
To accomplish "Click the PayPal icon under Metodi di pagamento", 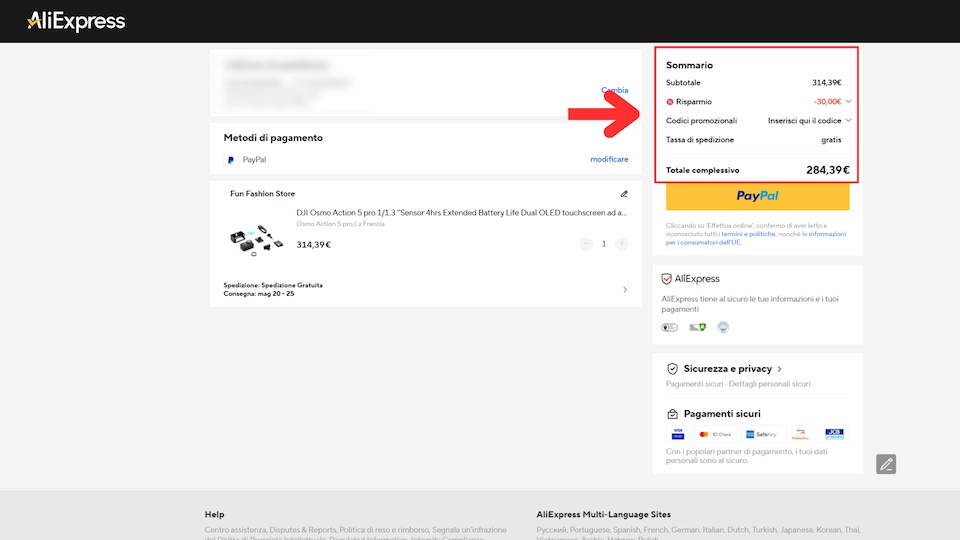I will [x=231, y=160].
